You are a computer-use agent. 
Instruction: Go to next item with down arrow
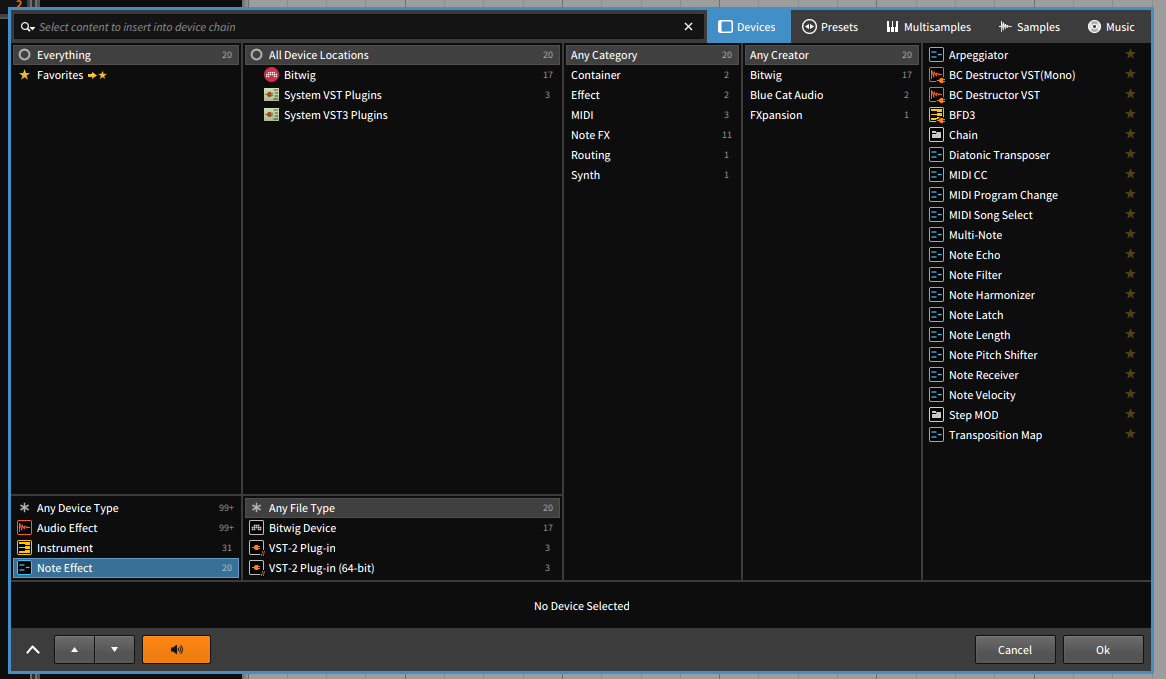click(x=115, y=650)
